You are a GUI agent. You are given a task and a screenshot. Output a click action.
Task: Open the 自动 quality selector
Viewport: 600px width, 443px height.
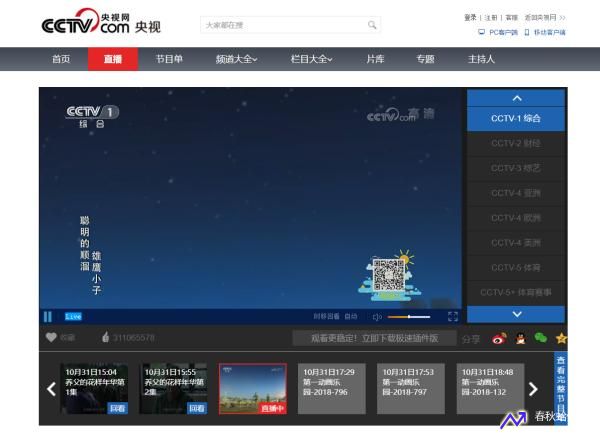351,316
